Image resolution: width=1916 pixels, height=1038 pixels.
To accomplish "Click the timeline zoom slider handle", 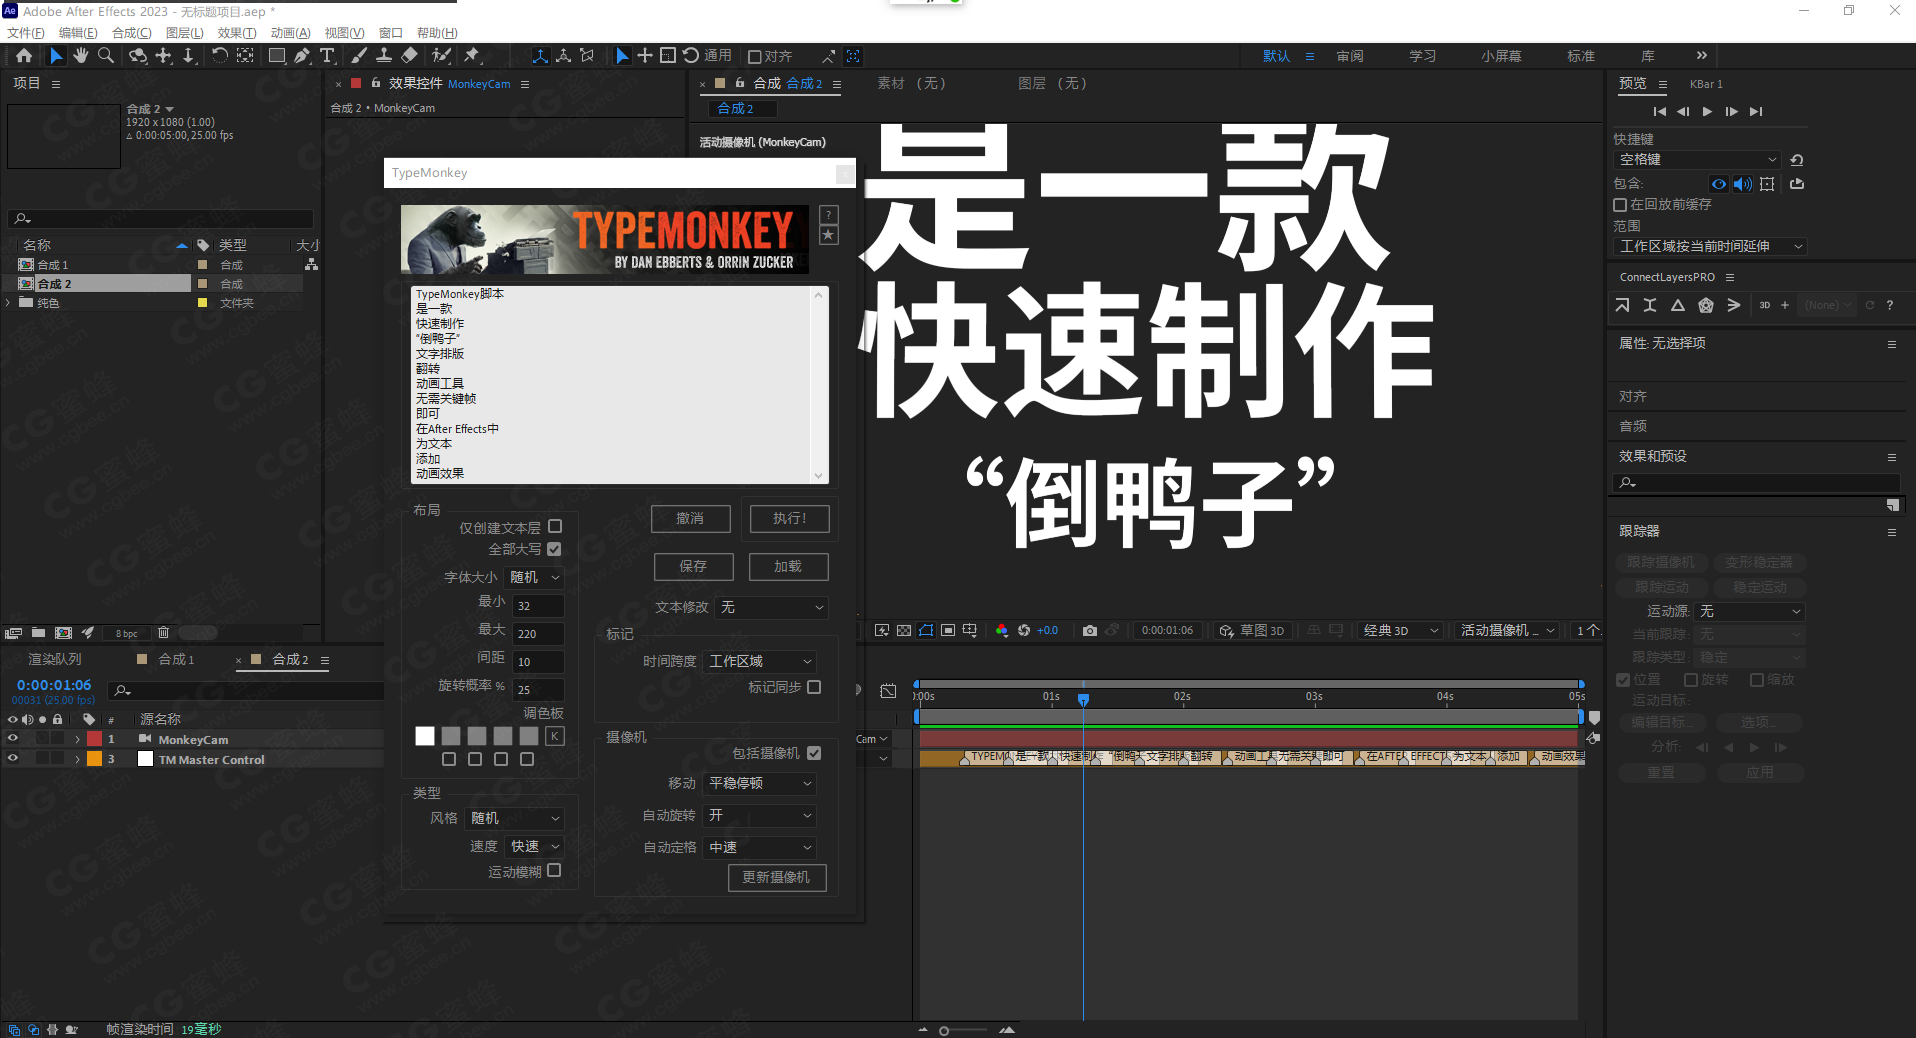I will click(x=944, y=1030).
